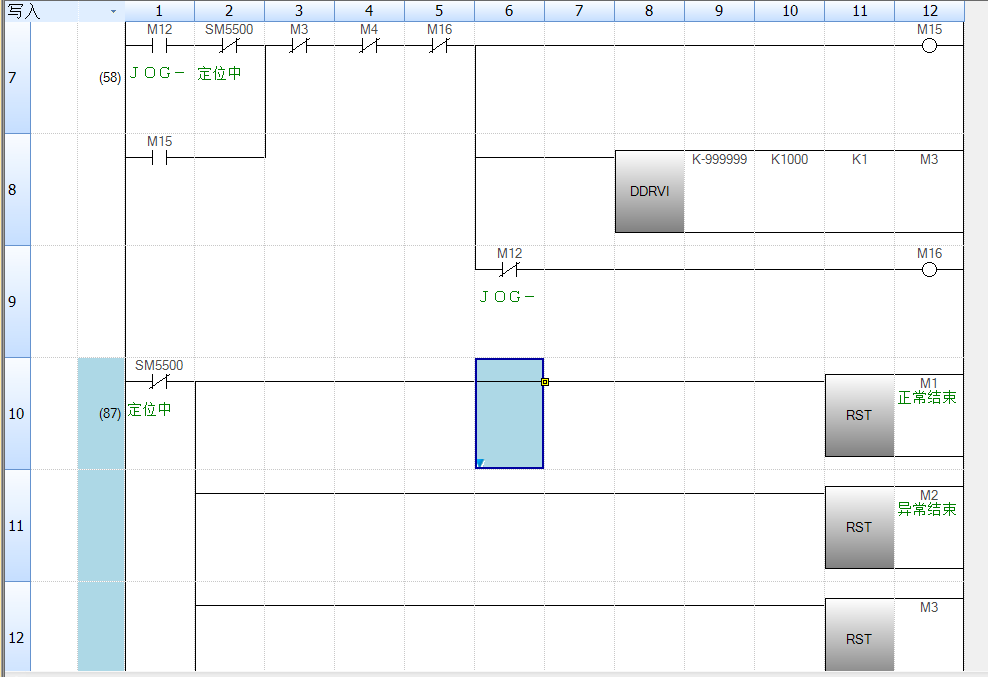This screenshot has height=677, width=988.
Task: Click the RST block for M2 异常结束
Action: click(859, 527)
